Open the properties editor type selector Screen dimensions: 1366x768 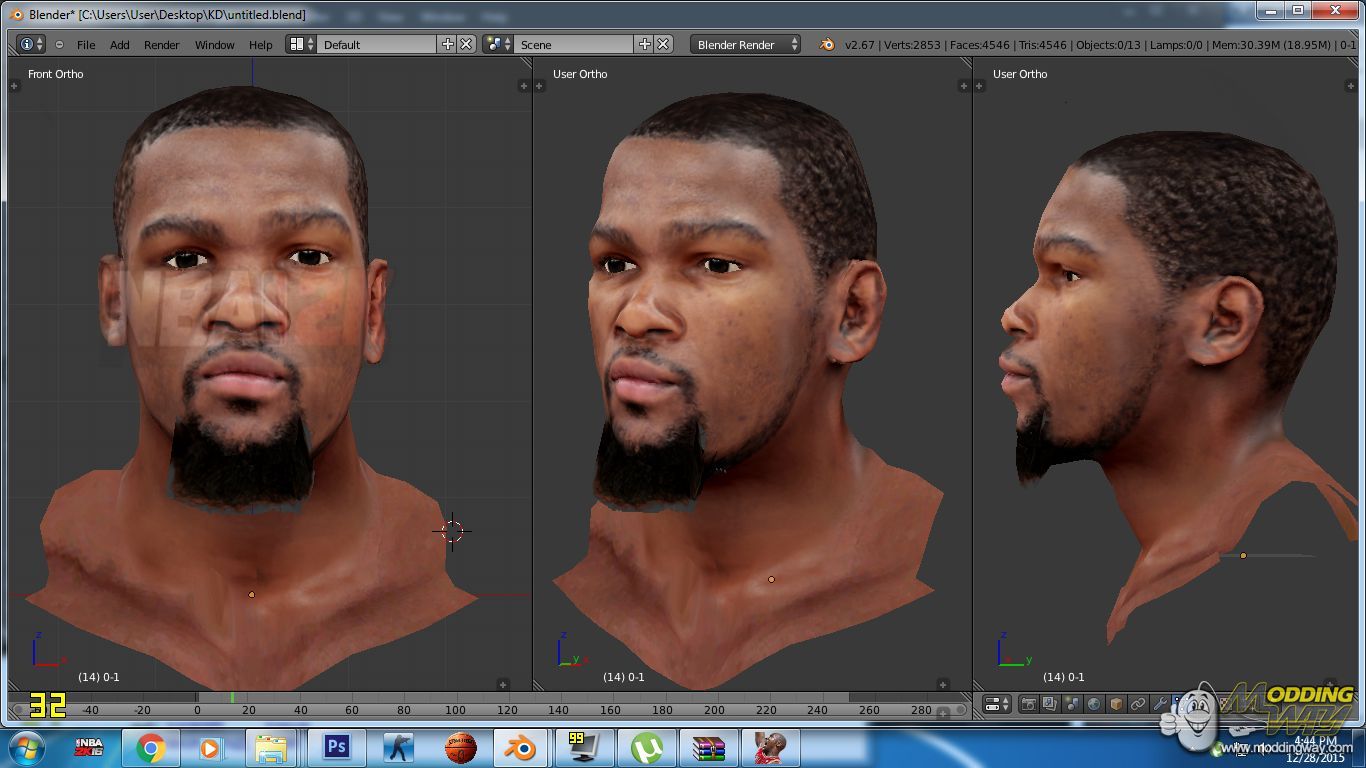point(997,704)
